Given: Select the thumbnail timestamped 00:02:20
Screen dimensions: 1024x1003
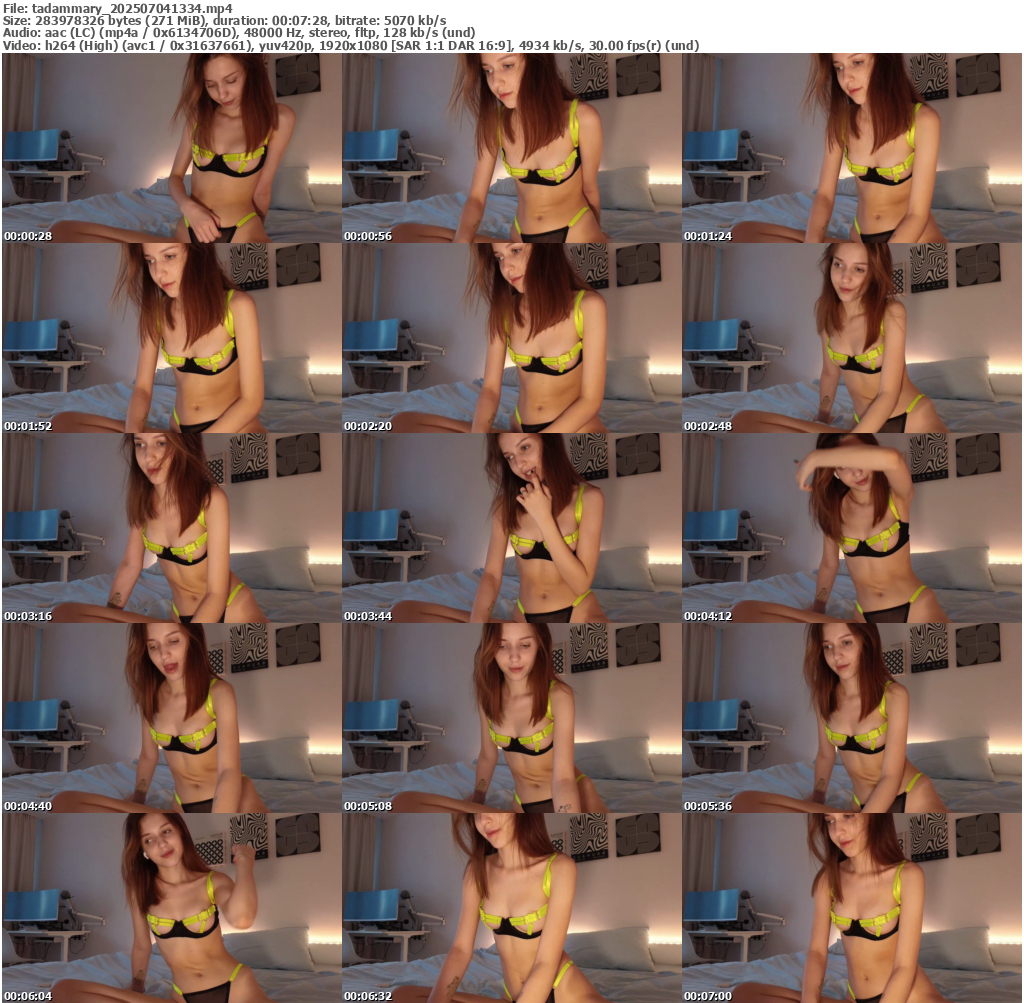Looking at the screenshot, I should 511,338.
